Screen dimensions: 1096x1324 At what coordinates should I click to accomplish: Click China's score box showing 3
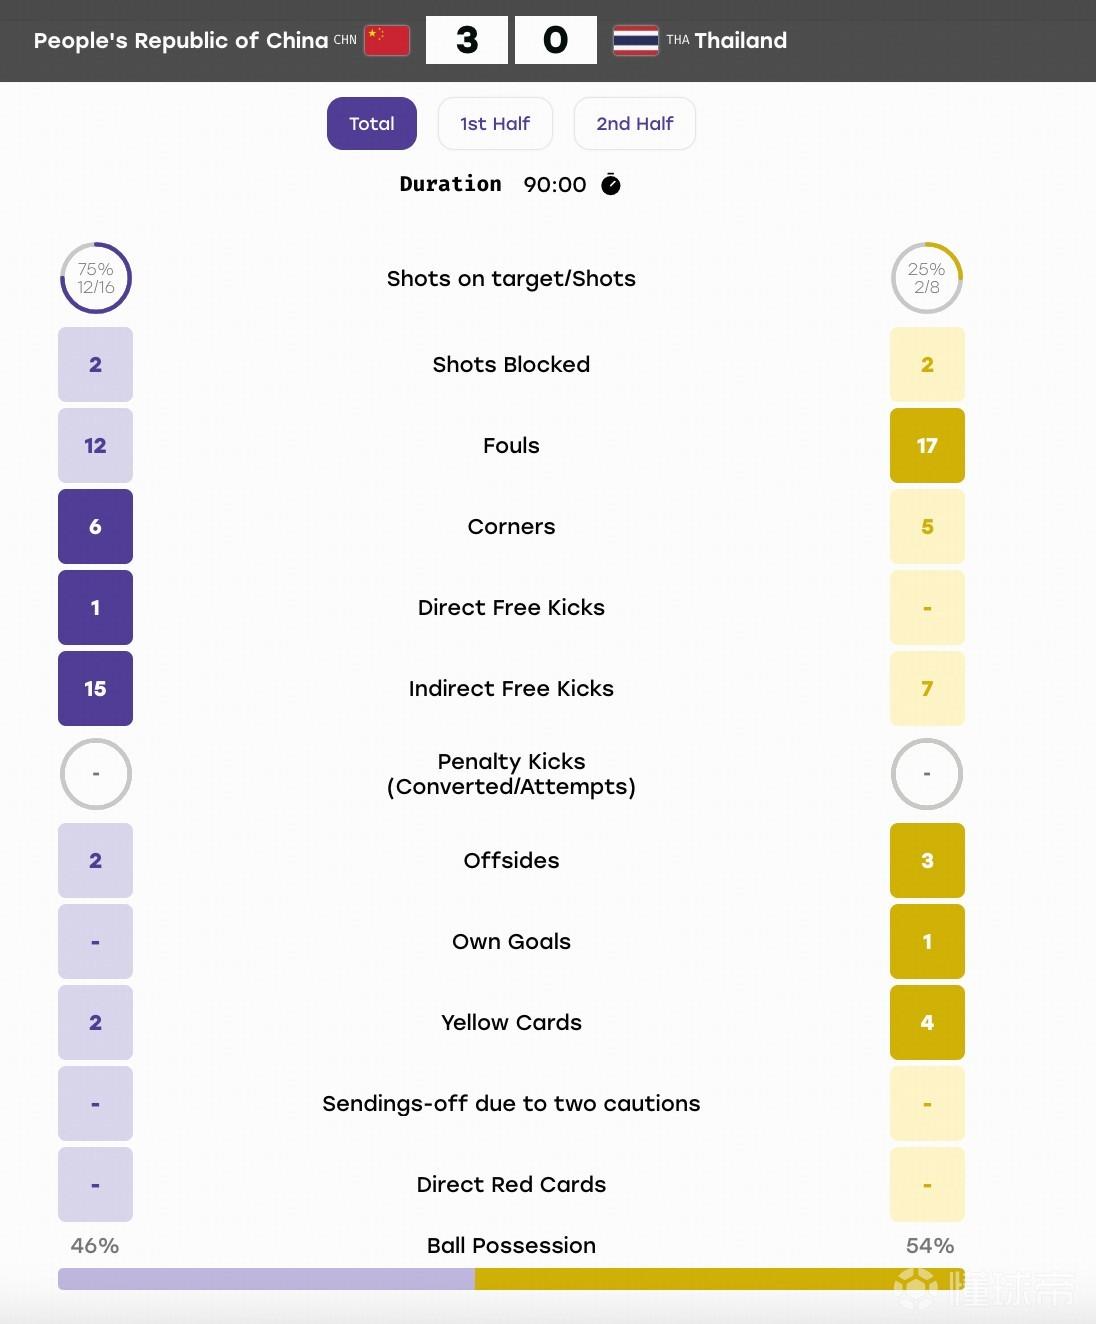[467, 40]
